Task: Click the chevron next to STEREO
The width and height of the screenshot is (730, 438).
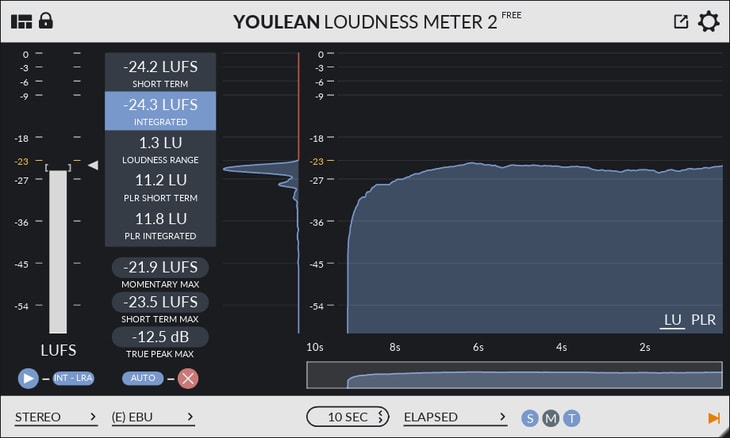Action: tap(93, 417)
